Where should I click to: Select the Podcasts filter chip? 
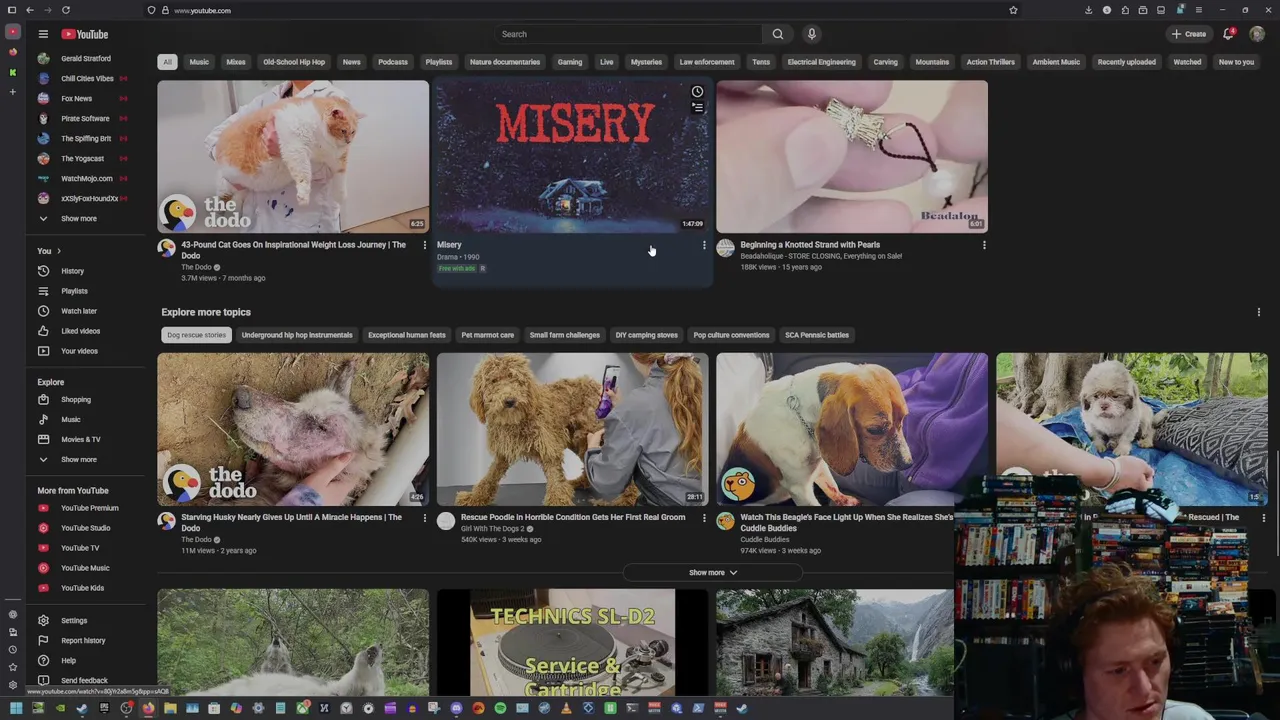coord(393,62)
